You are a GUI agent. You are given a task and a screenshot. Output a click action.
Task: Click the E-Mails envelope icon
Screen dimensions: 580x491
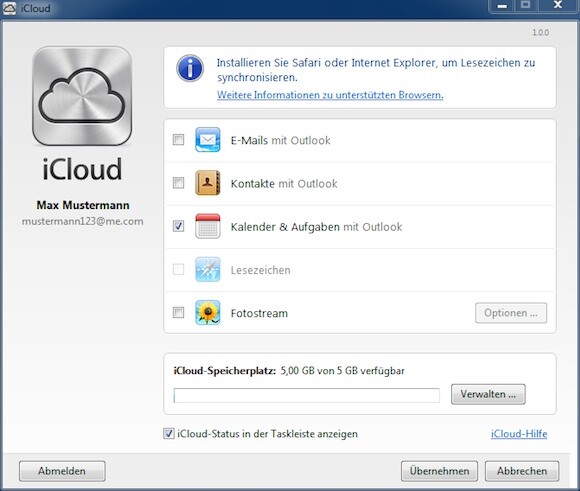[208, 139]
